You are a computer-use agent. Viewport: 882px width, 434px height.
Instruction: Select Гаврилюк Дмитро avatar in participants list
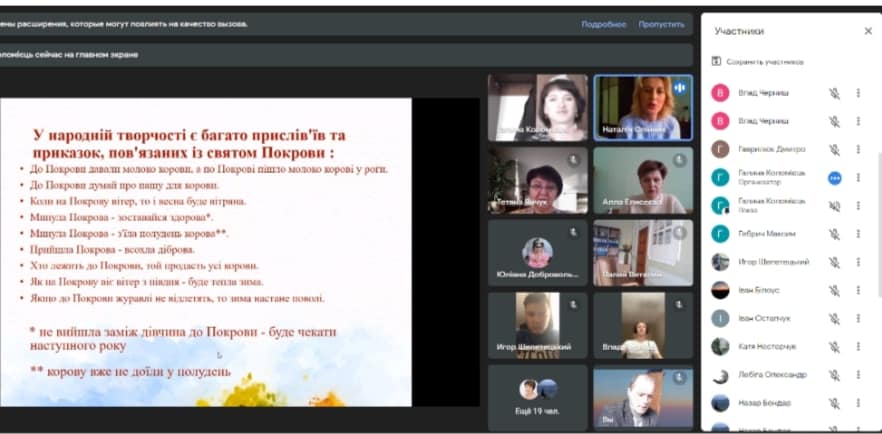pos(720,150)
